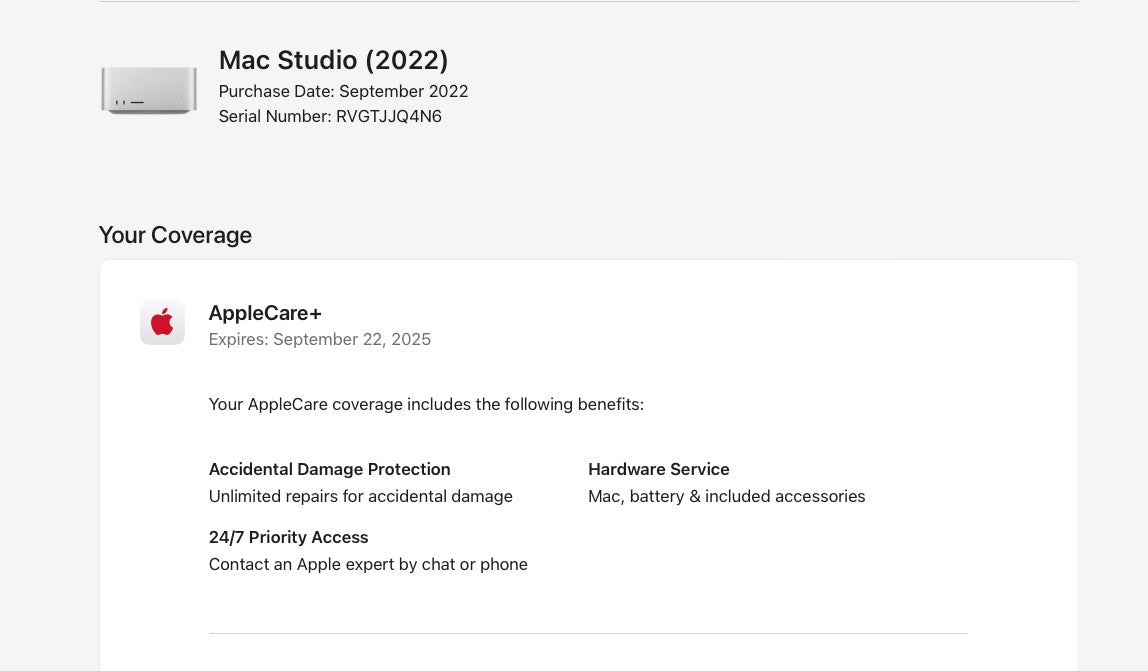
Task: Click the Purchase Date September 2022 line
Action: (x=343, y=91)
